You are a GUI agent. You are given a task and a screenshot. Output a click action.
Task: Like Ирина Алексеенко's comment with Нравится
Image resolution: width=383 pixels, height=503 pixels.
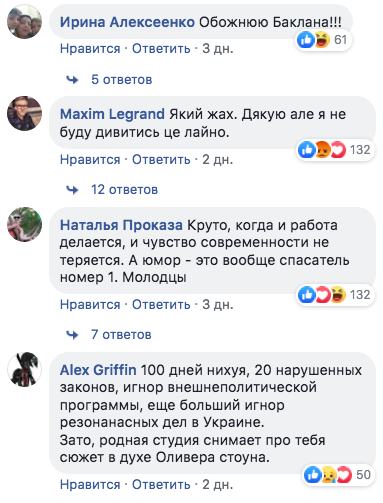[x=90, y=49]
